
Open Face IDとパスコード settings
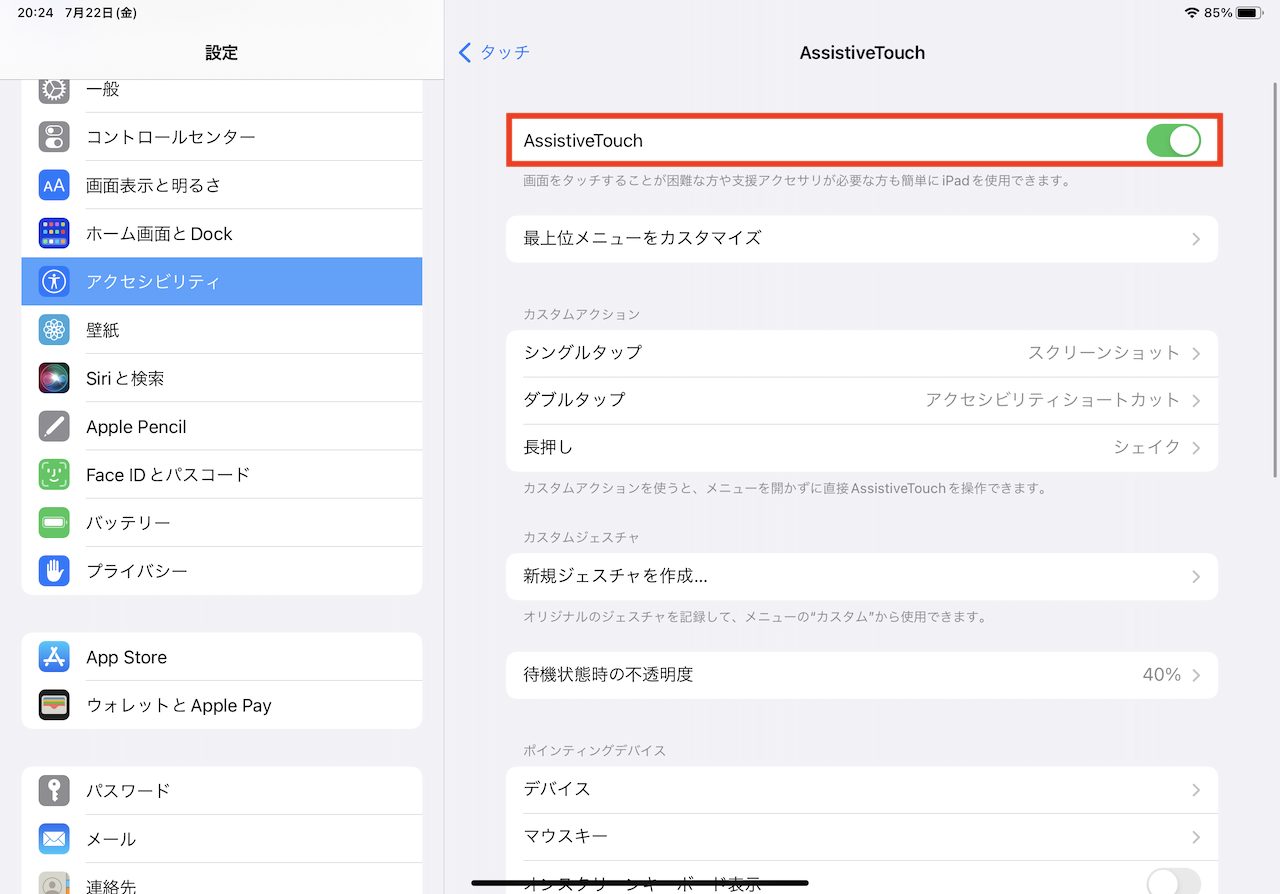222,474
